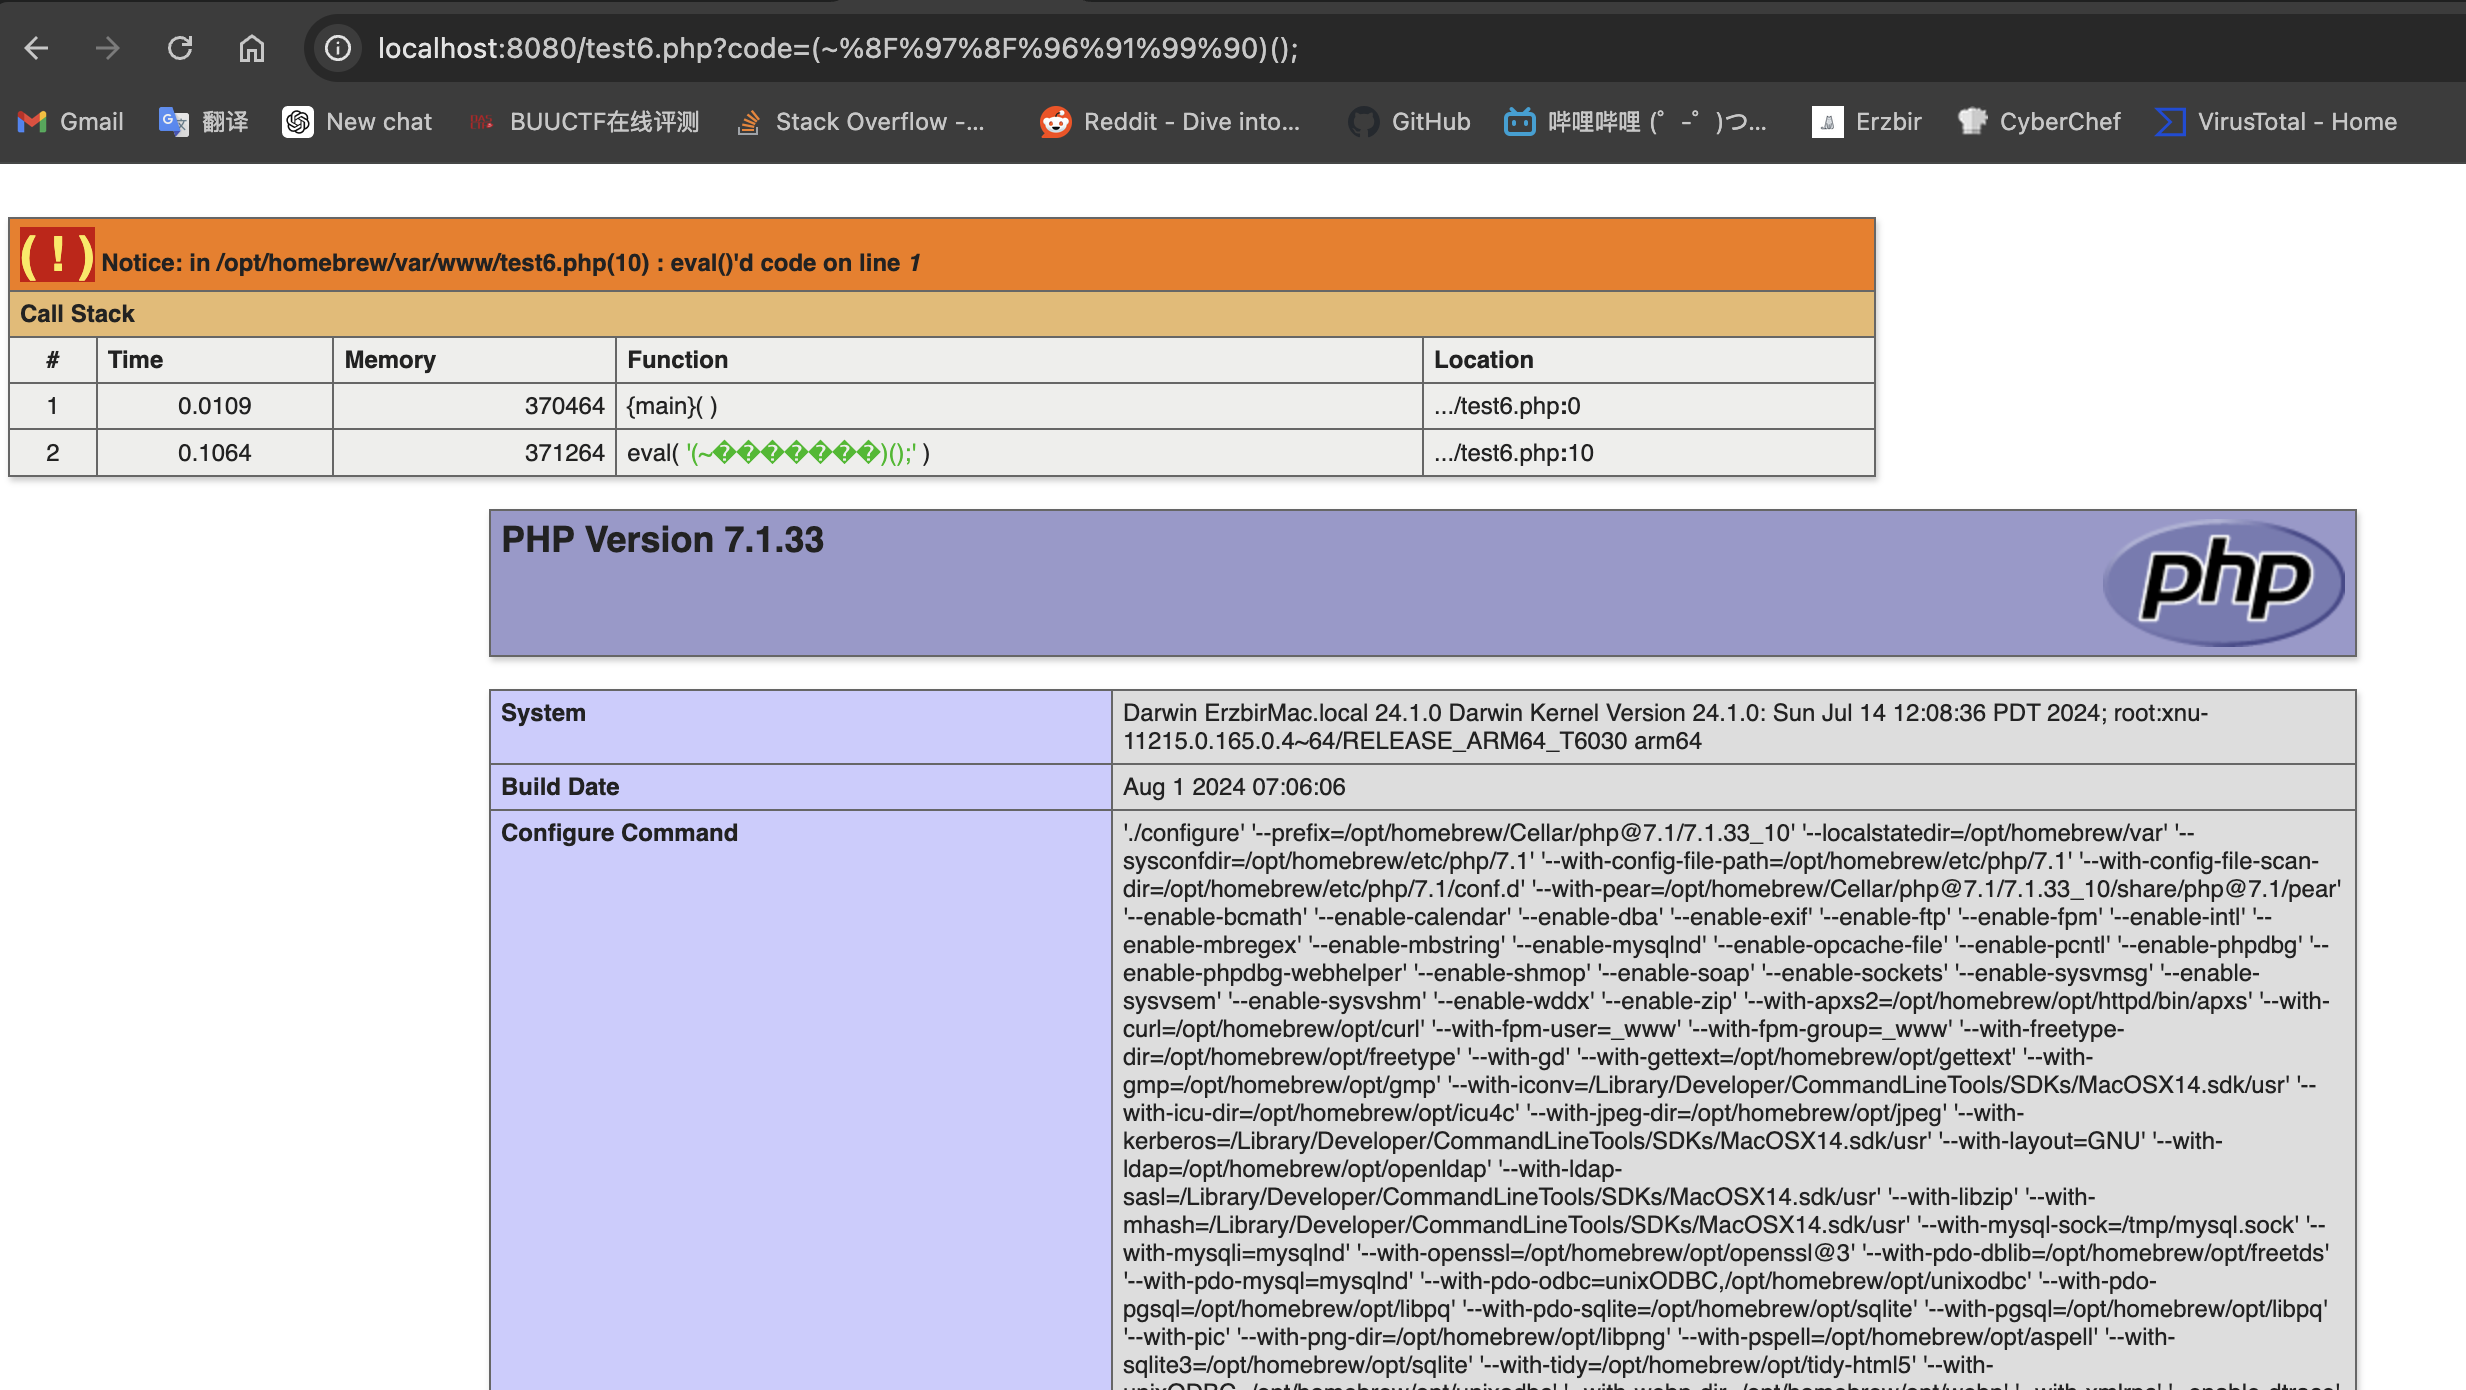The height and width of the screenshot is (1390, 2466).
Task: Reload the page with the refresh icon
Action: (x=180, y=48)
